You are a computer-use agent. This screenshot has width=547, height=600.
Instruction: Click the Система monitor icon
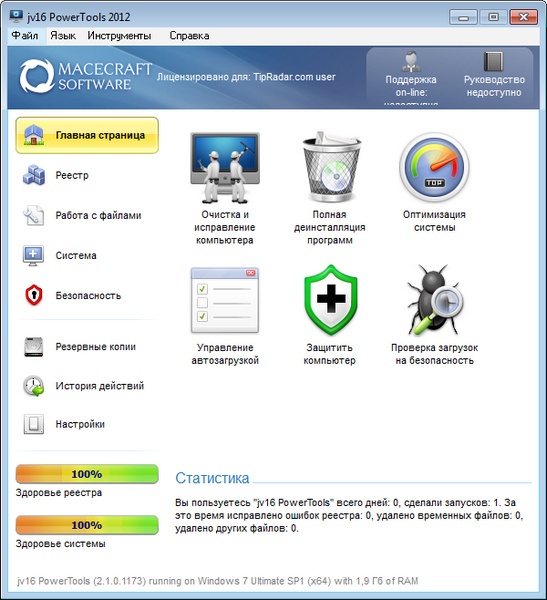34,255
